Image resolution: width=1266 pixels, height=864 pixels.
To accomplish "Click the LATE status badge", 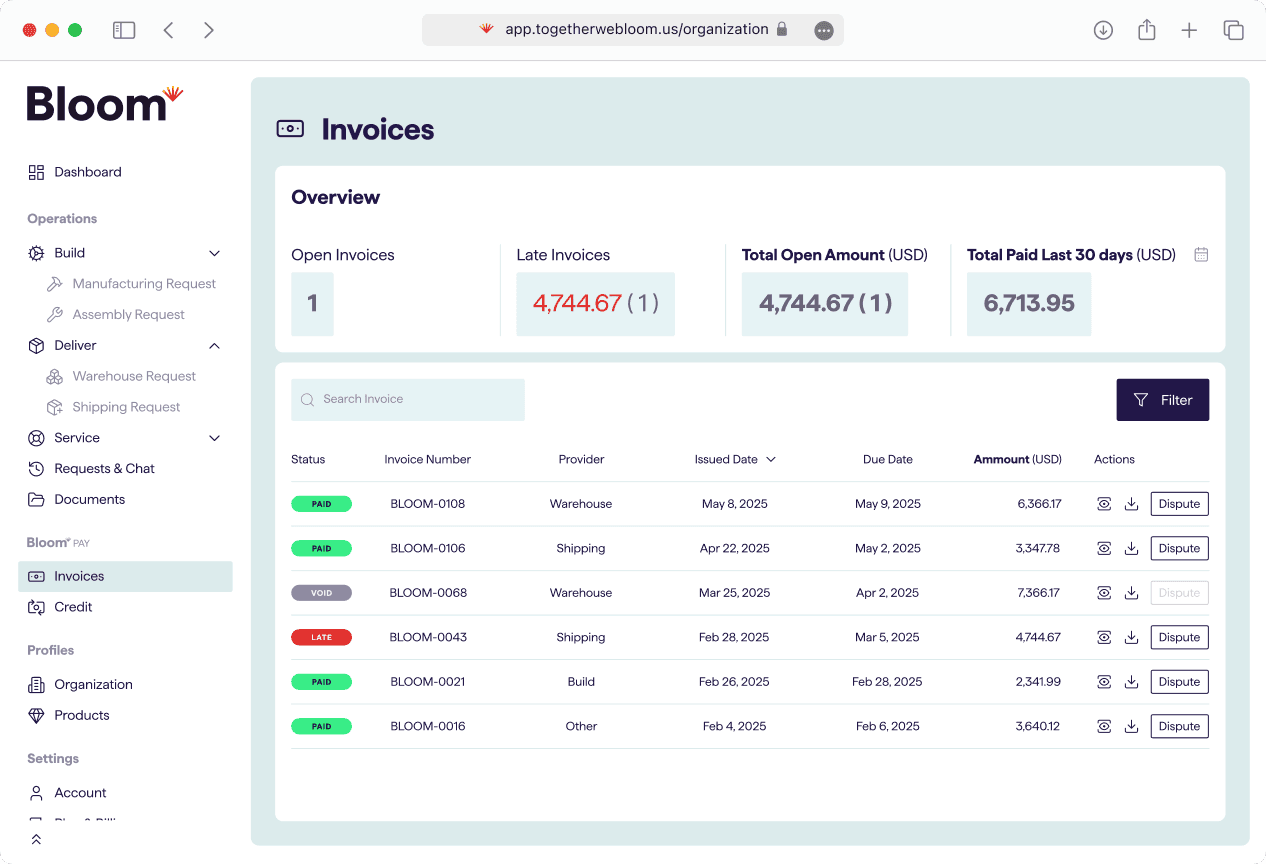I will pyautogui.click(x=321, y=637).
